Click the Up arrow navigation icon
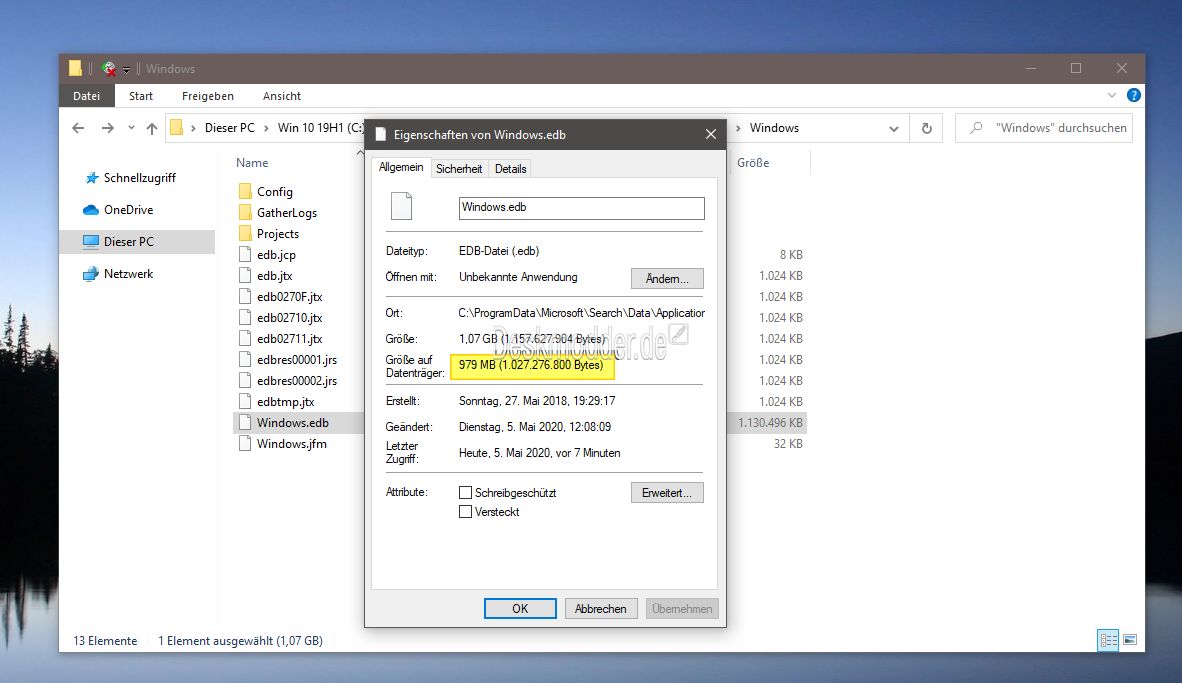1182x683 pixels. point(152,128)
